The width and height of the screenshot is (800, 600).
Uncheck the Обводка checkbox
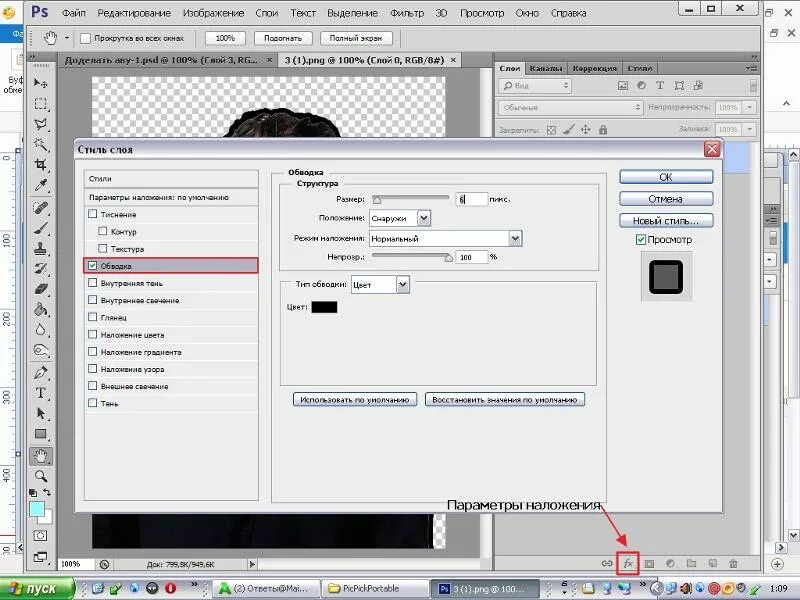click(92, 265)
